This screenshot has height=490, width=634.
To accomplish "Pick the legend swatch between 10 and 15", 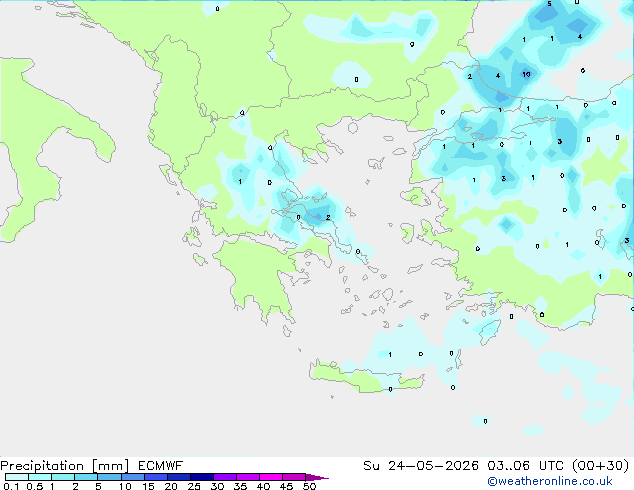I will pyautogui.click(x=133, y=477).
